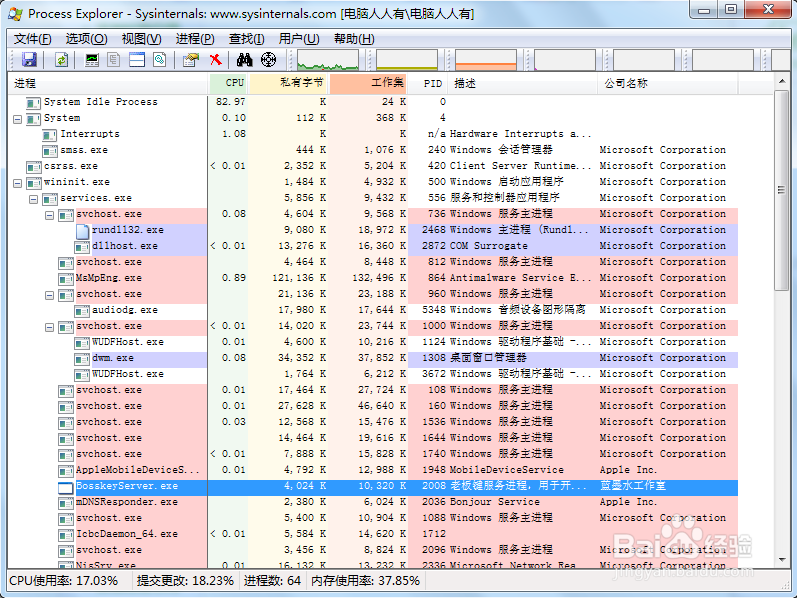Click the vertical scrollbar down arrow
Viewport: 797px width, 598px height.
pos(781,560)
